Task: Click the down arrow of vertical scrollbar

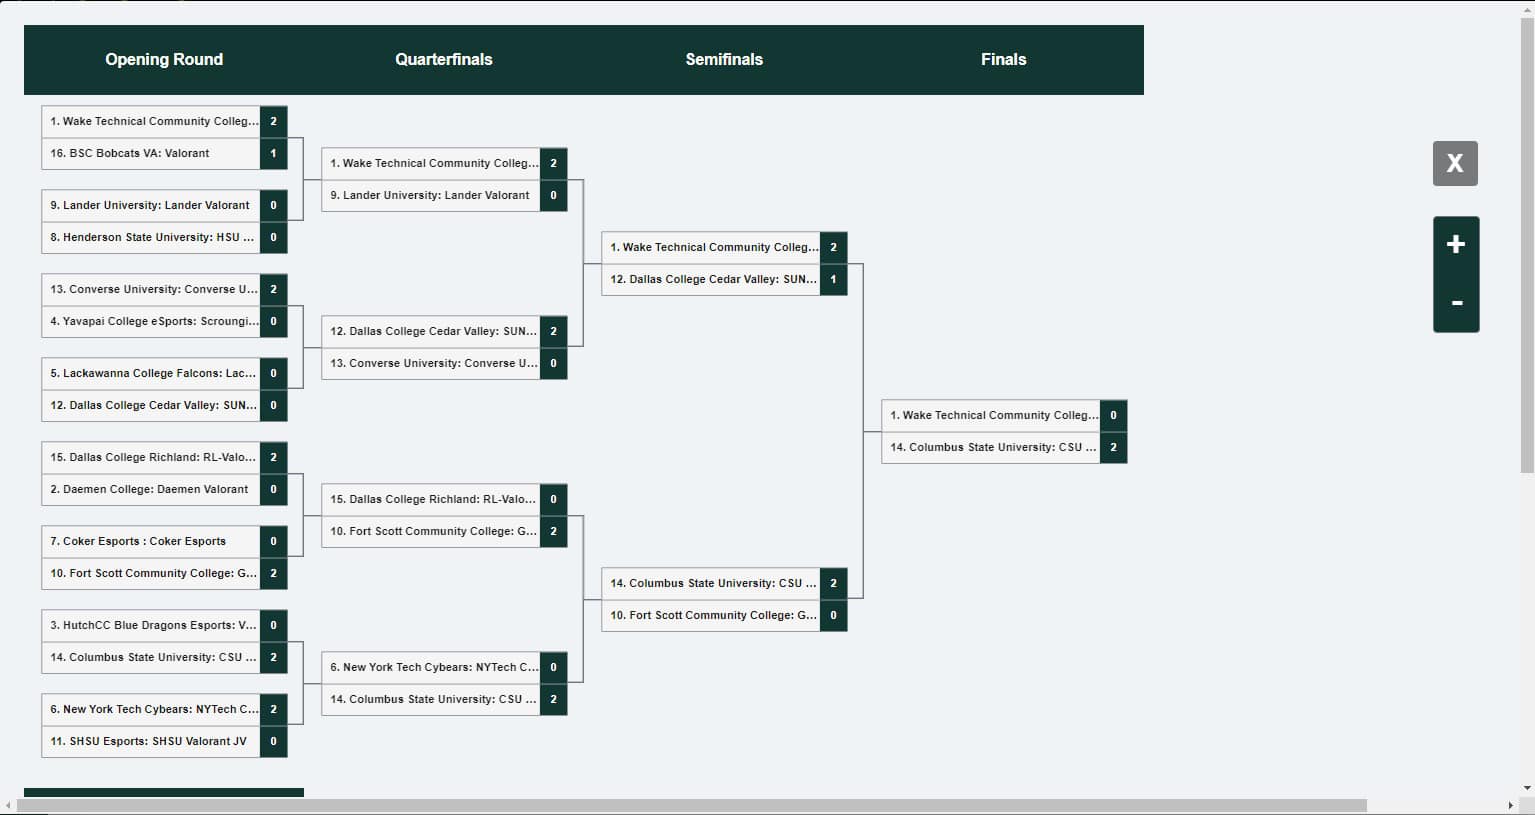Action: [1527, 788]
